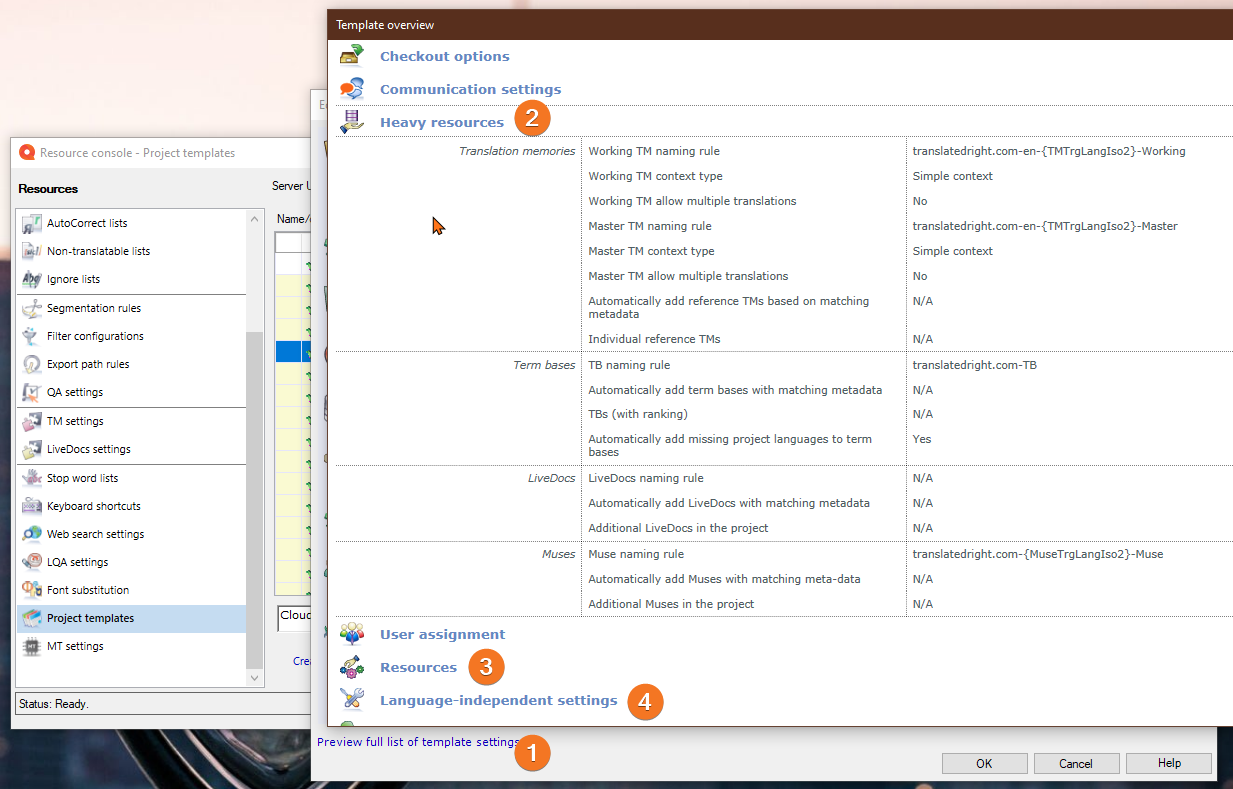1233x789 pixels.
Task: Collapse the Heavy resources section
Action: [441, 122]
